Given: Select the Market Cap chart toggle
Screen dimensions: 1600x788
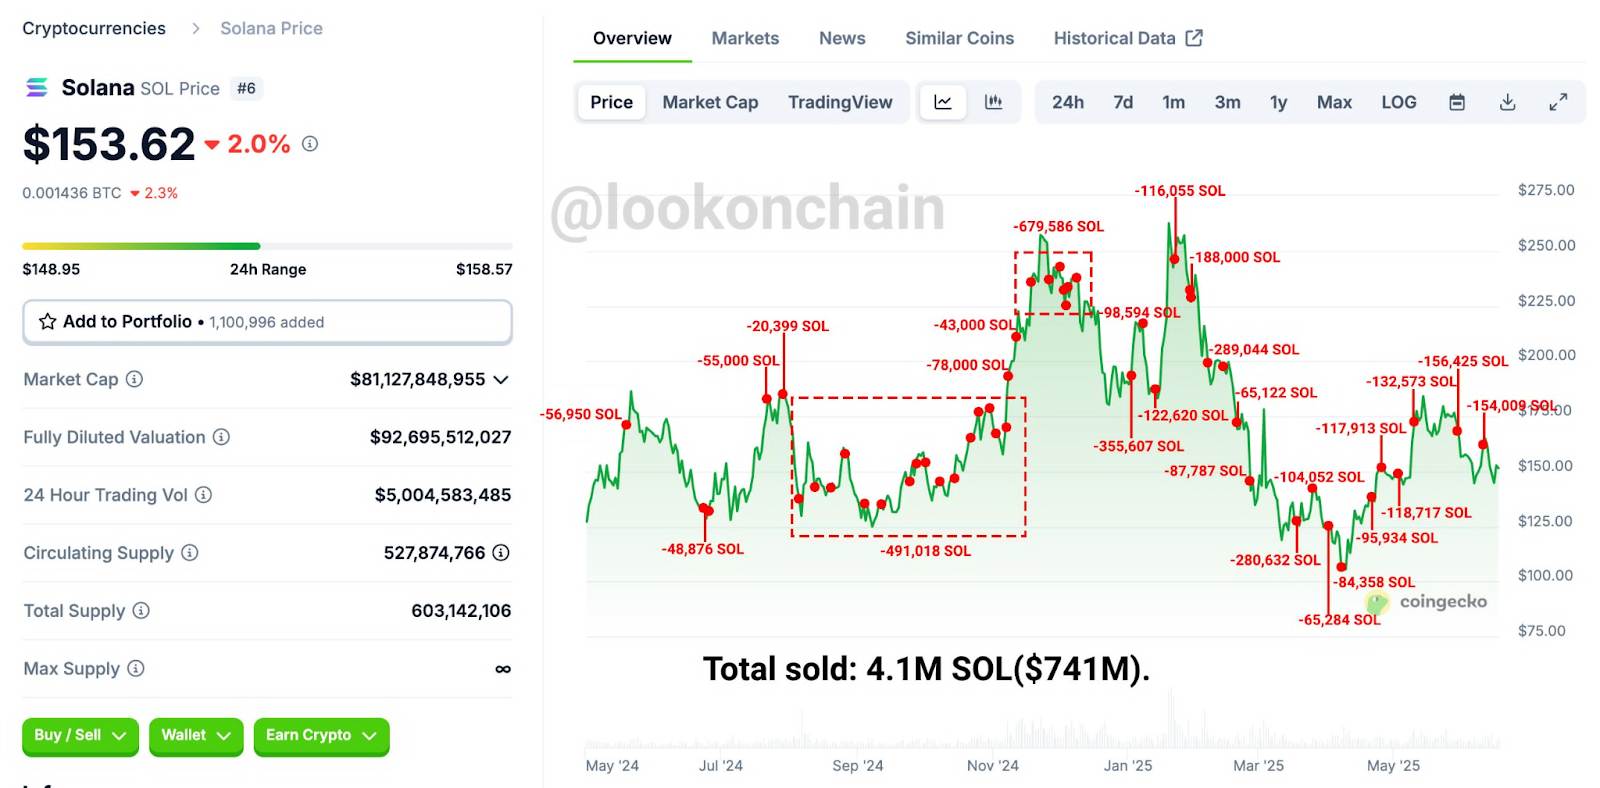Looking at the screenshot, I should coord(710,102).
